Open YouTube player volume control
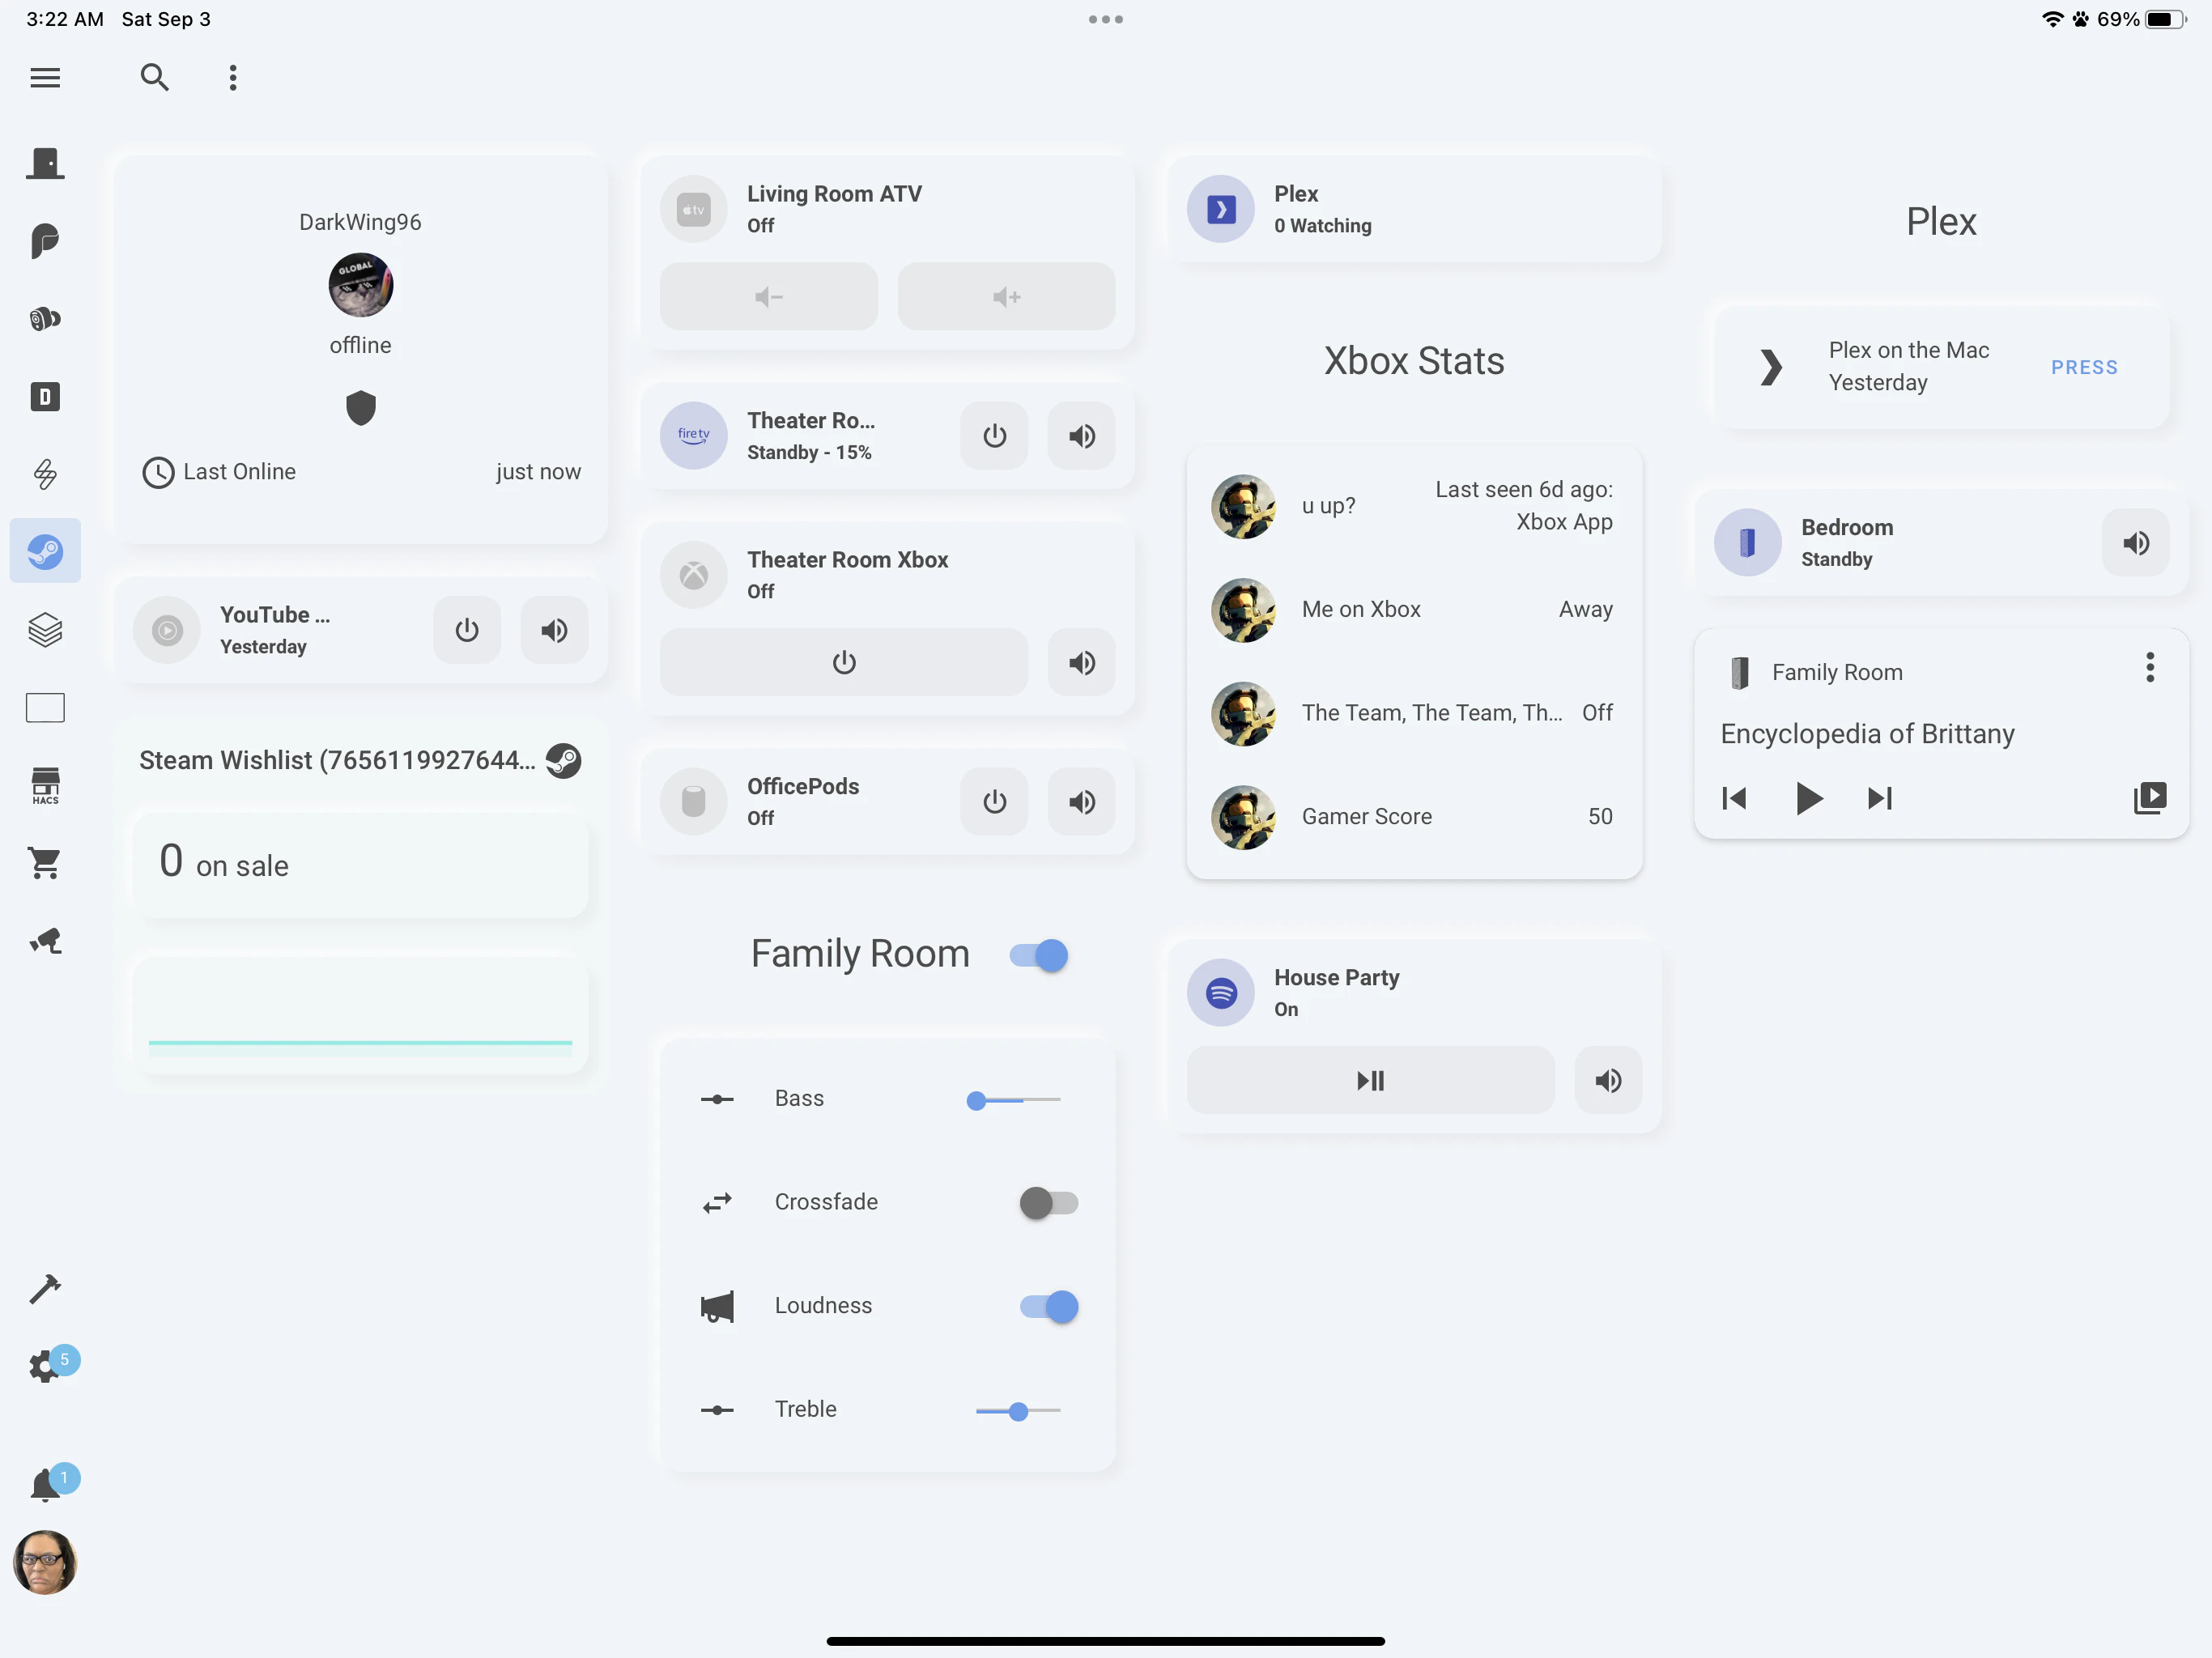Viewport: 2212px width, 1658px height. (x=555, y=630)
